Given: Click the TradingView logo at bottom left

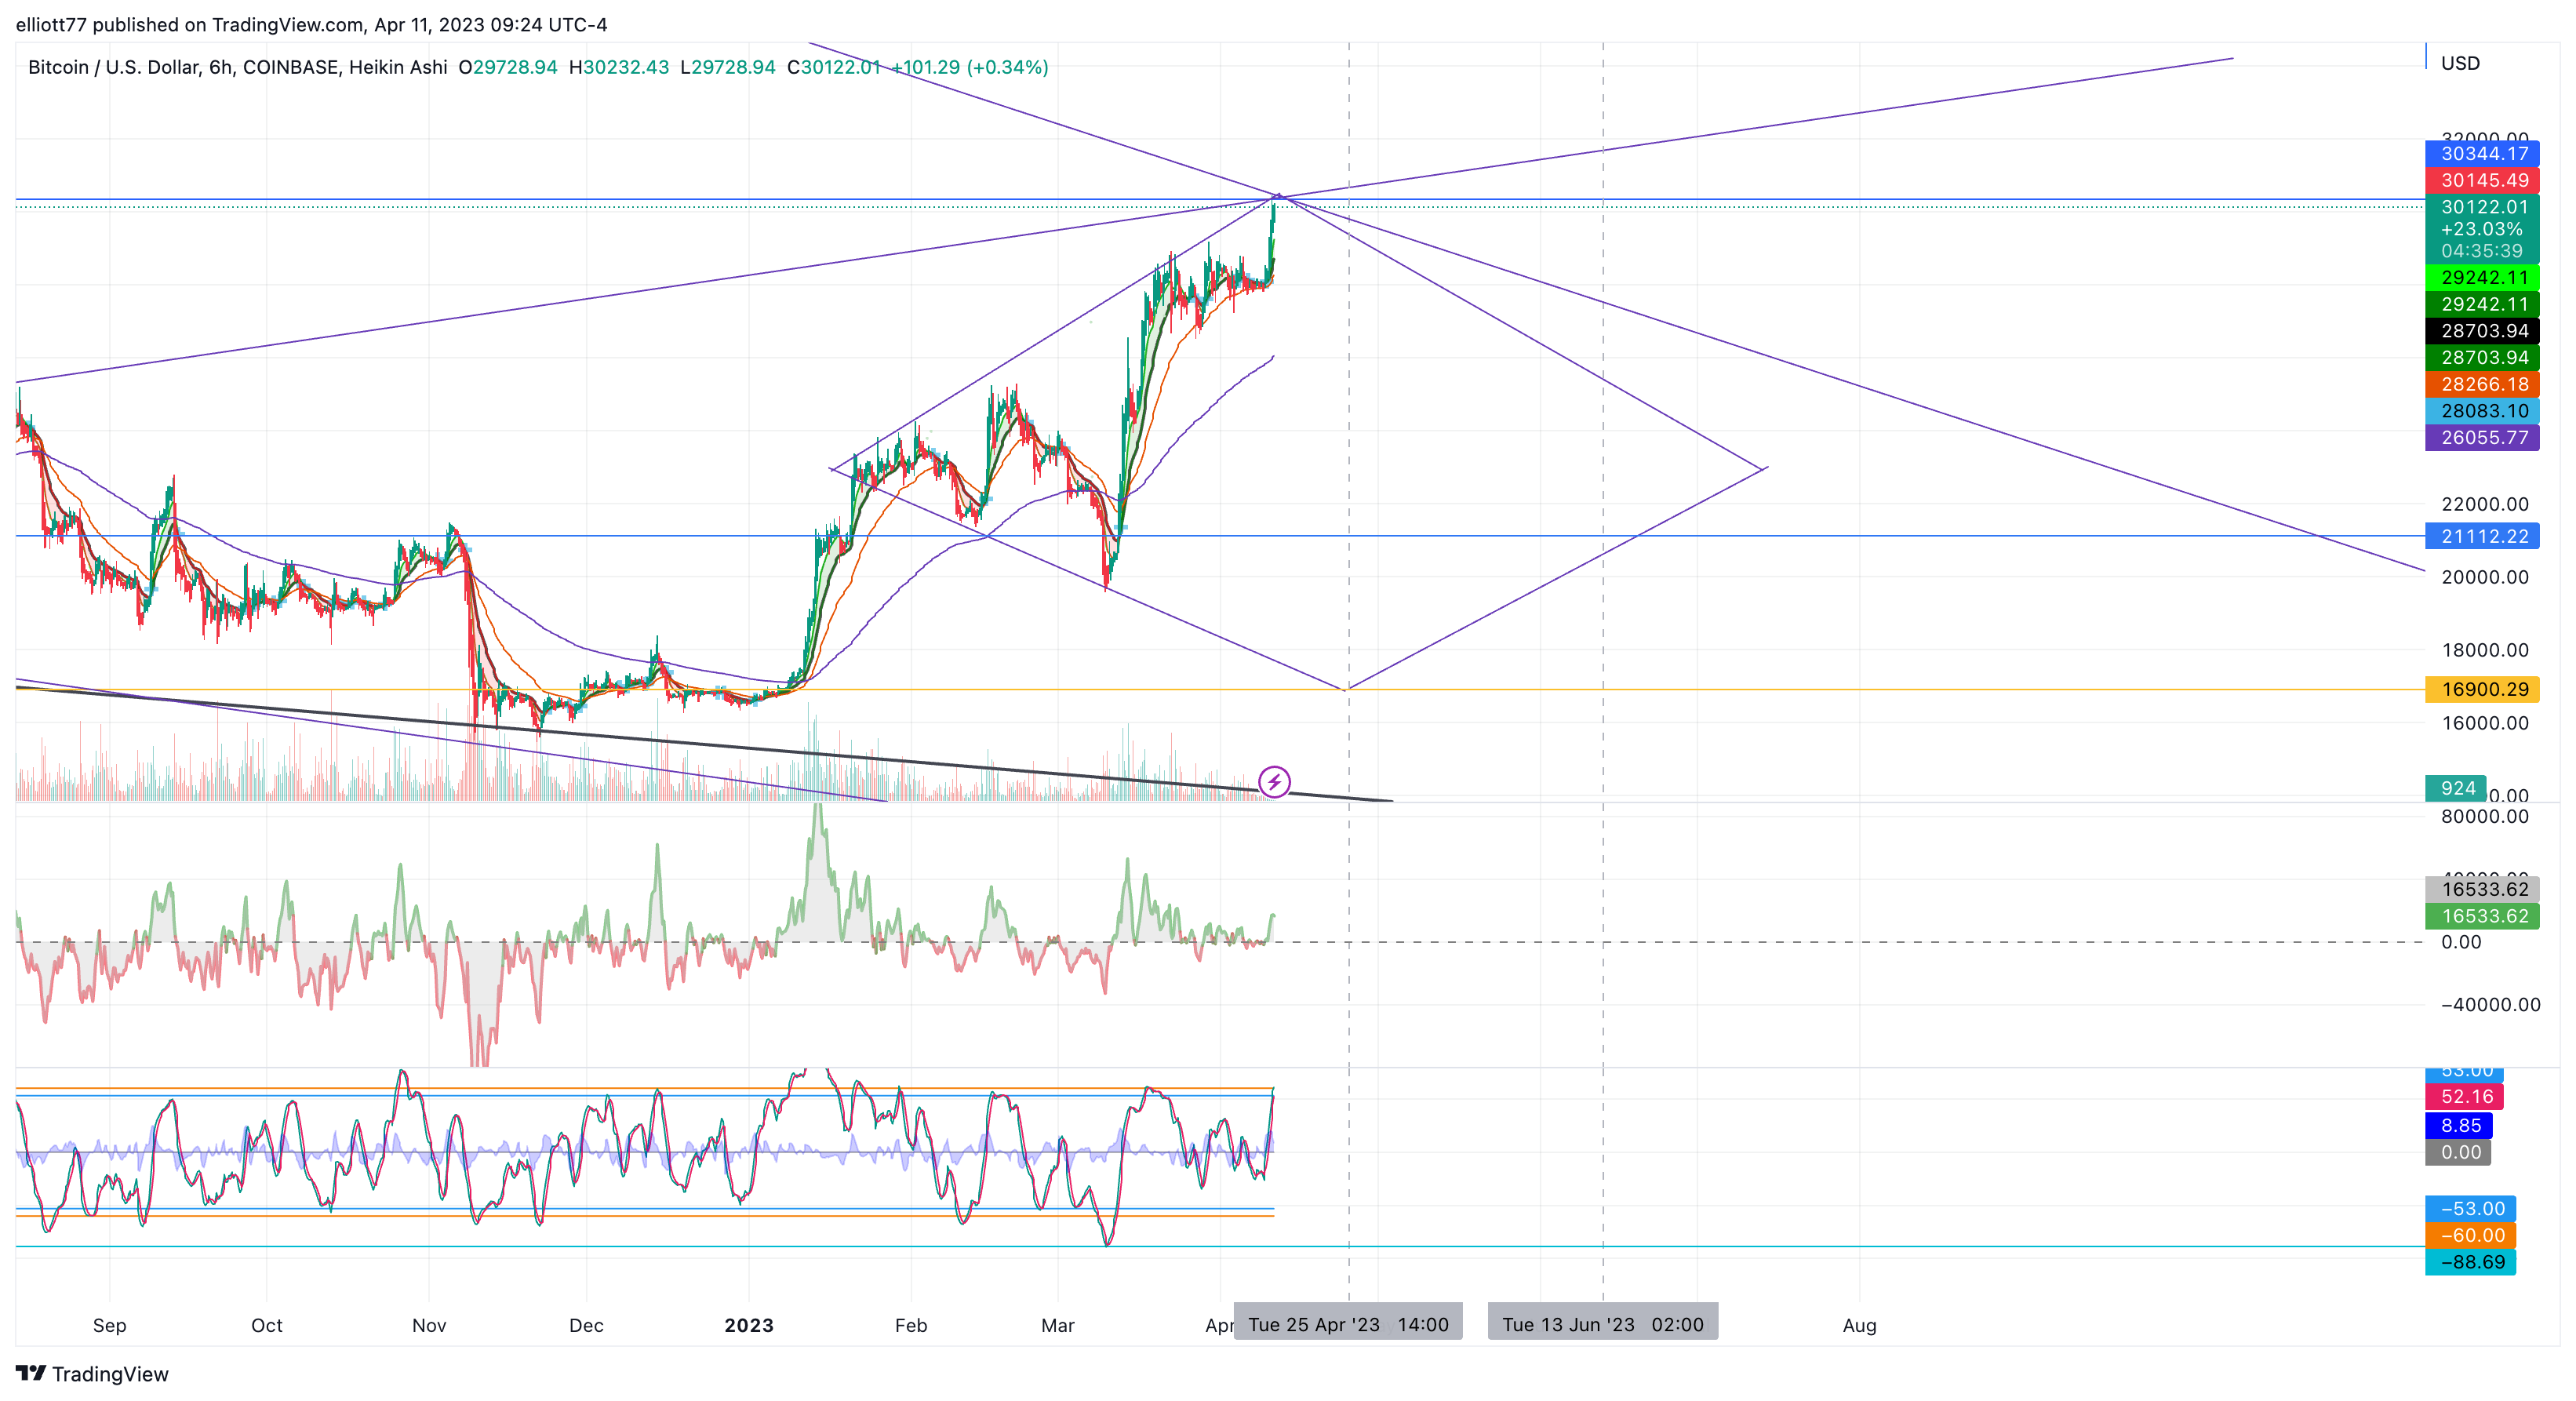Looking at the screenshot, I should coord(92,1374).
